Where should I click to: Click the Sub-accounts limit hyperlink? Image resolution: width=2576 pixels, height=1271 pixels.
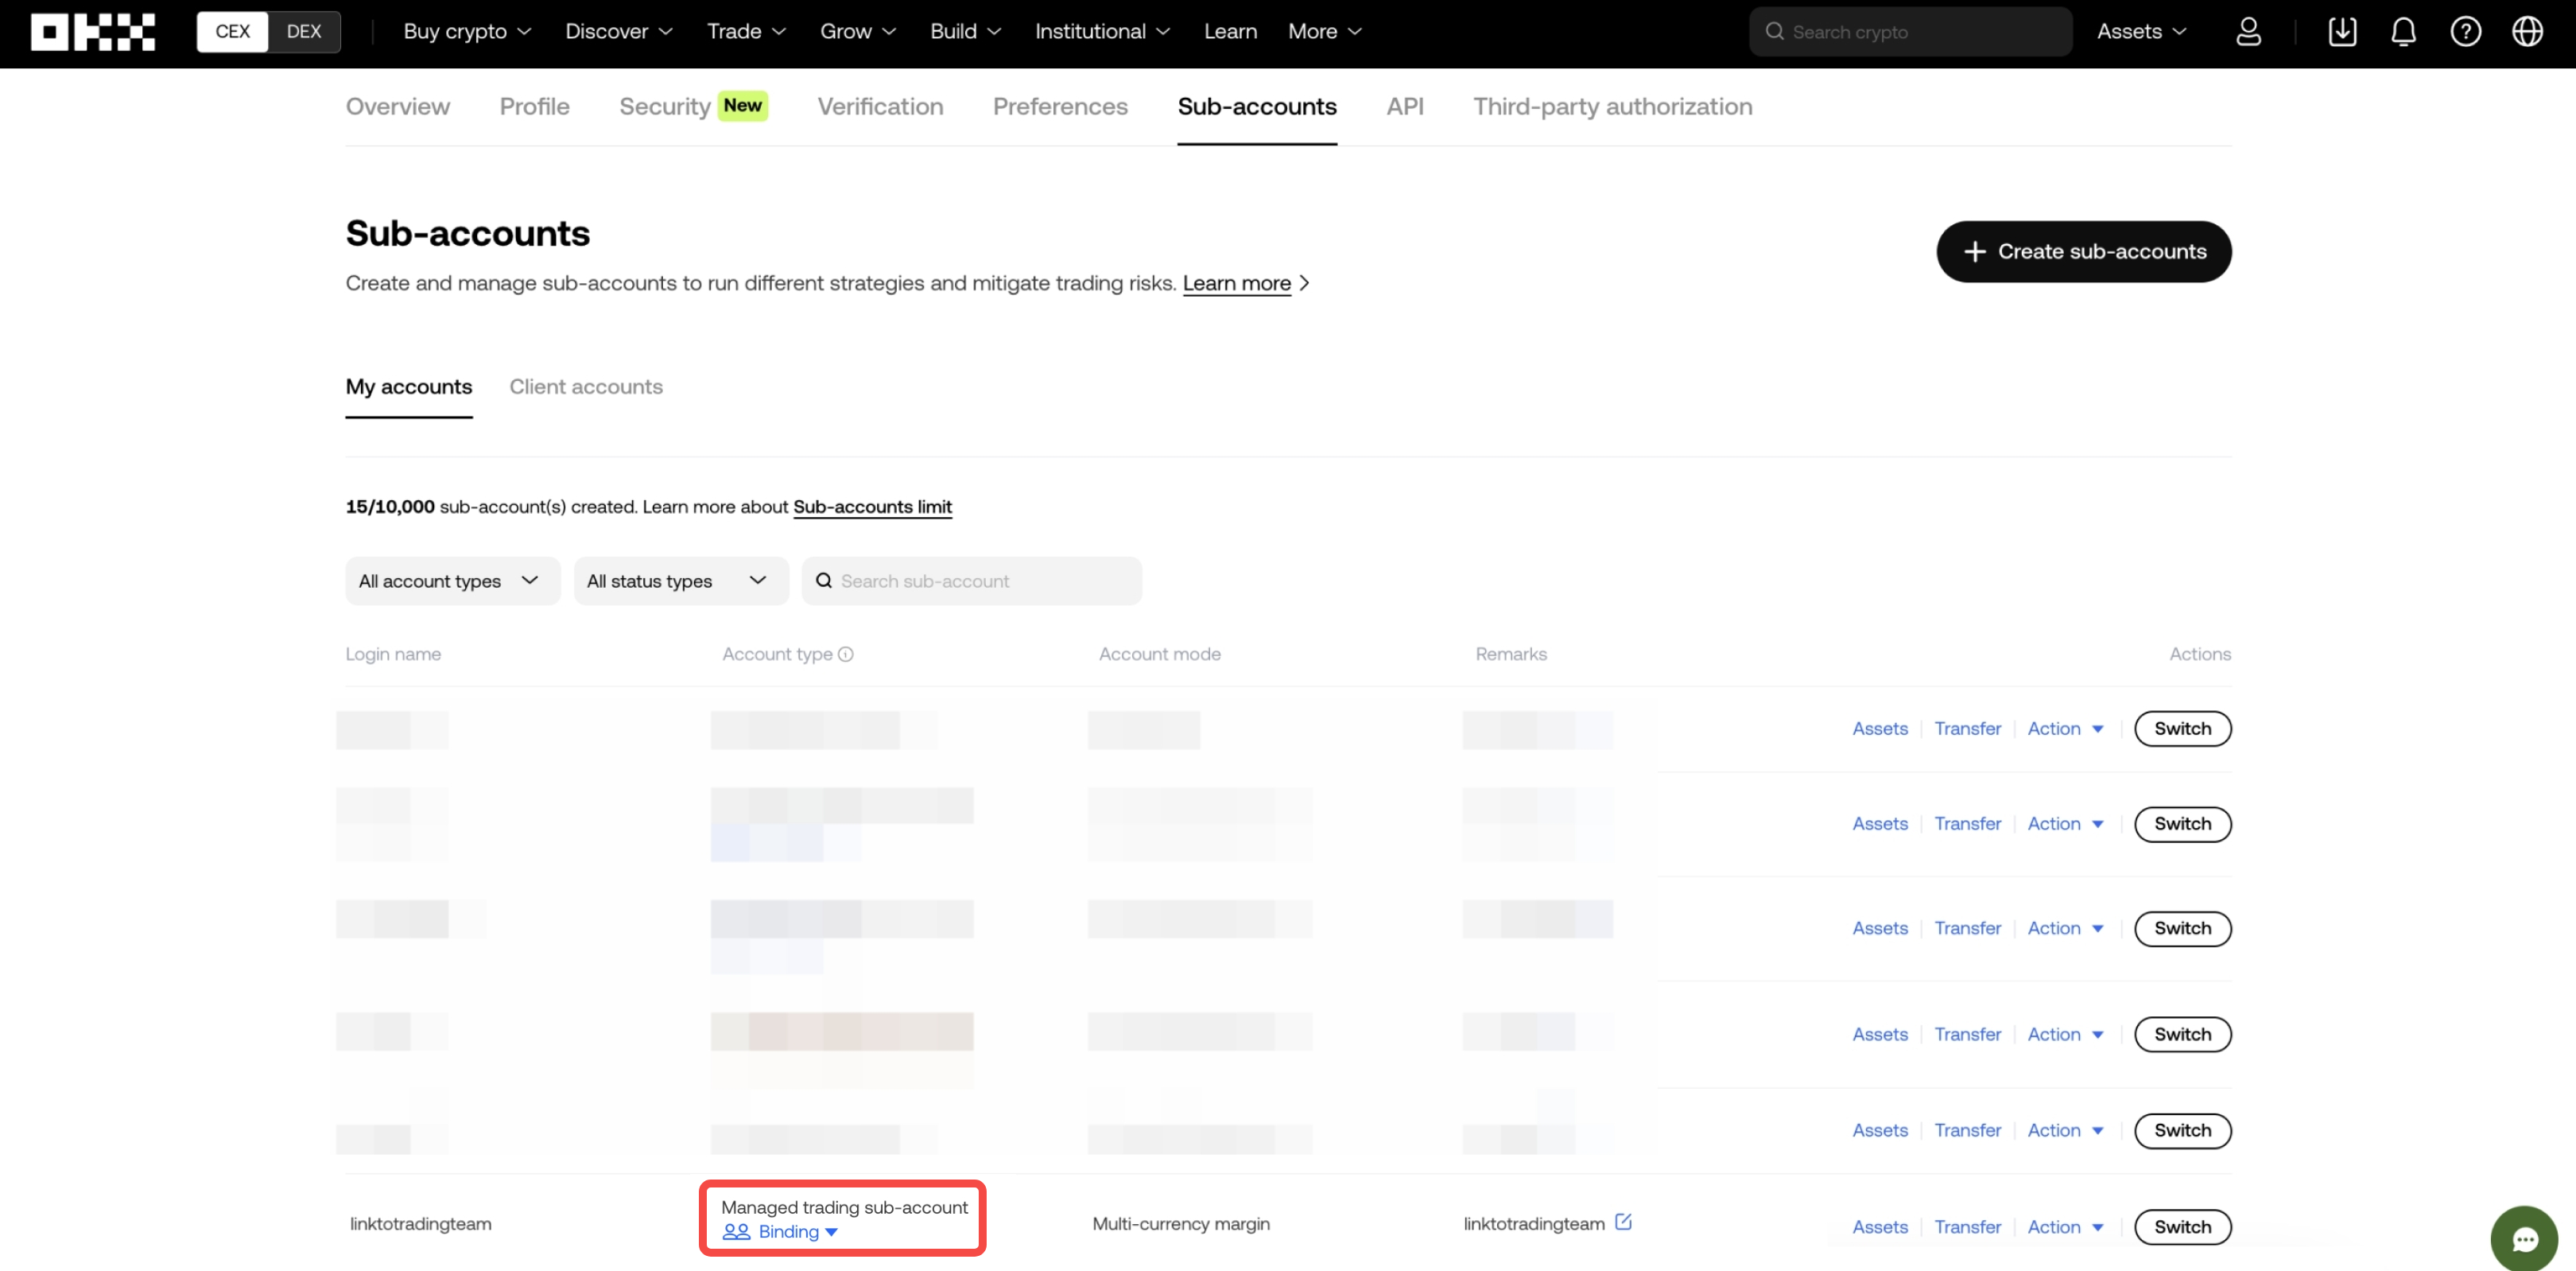tap(872, 507)
